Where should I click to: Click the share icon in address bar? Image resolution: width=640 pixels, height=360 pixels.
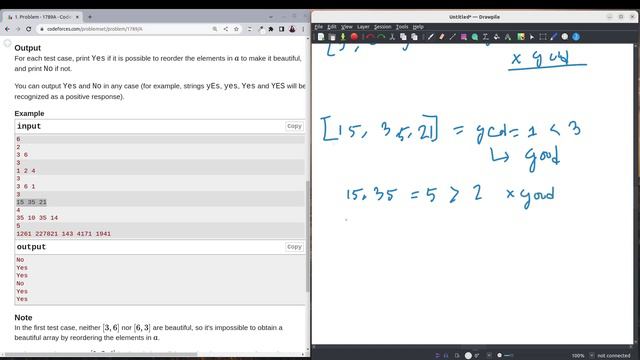226,29
